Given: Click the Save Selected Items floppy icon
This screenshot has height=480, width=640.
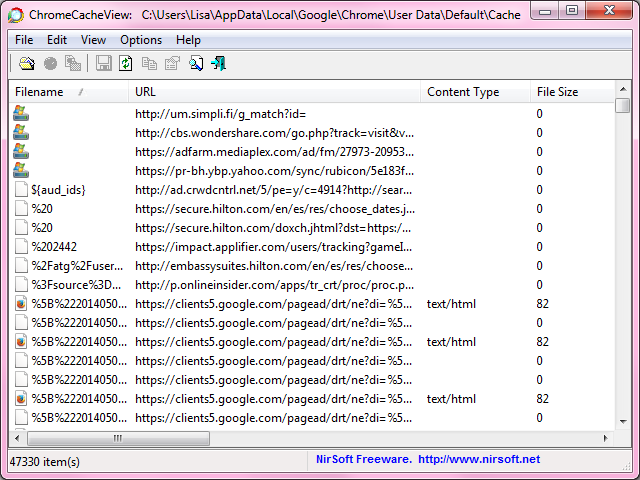Looking at the screenshot, I should click(x=104, y=64).
